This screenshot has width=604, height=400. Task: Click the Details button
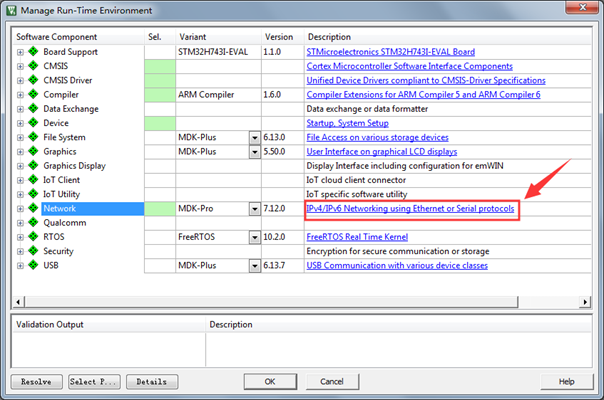(152, 382)
